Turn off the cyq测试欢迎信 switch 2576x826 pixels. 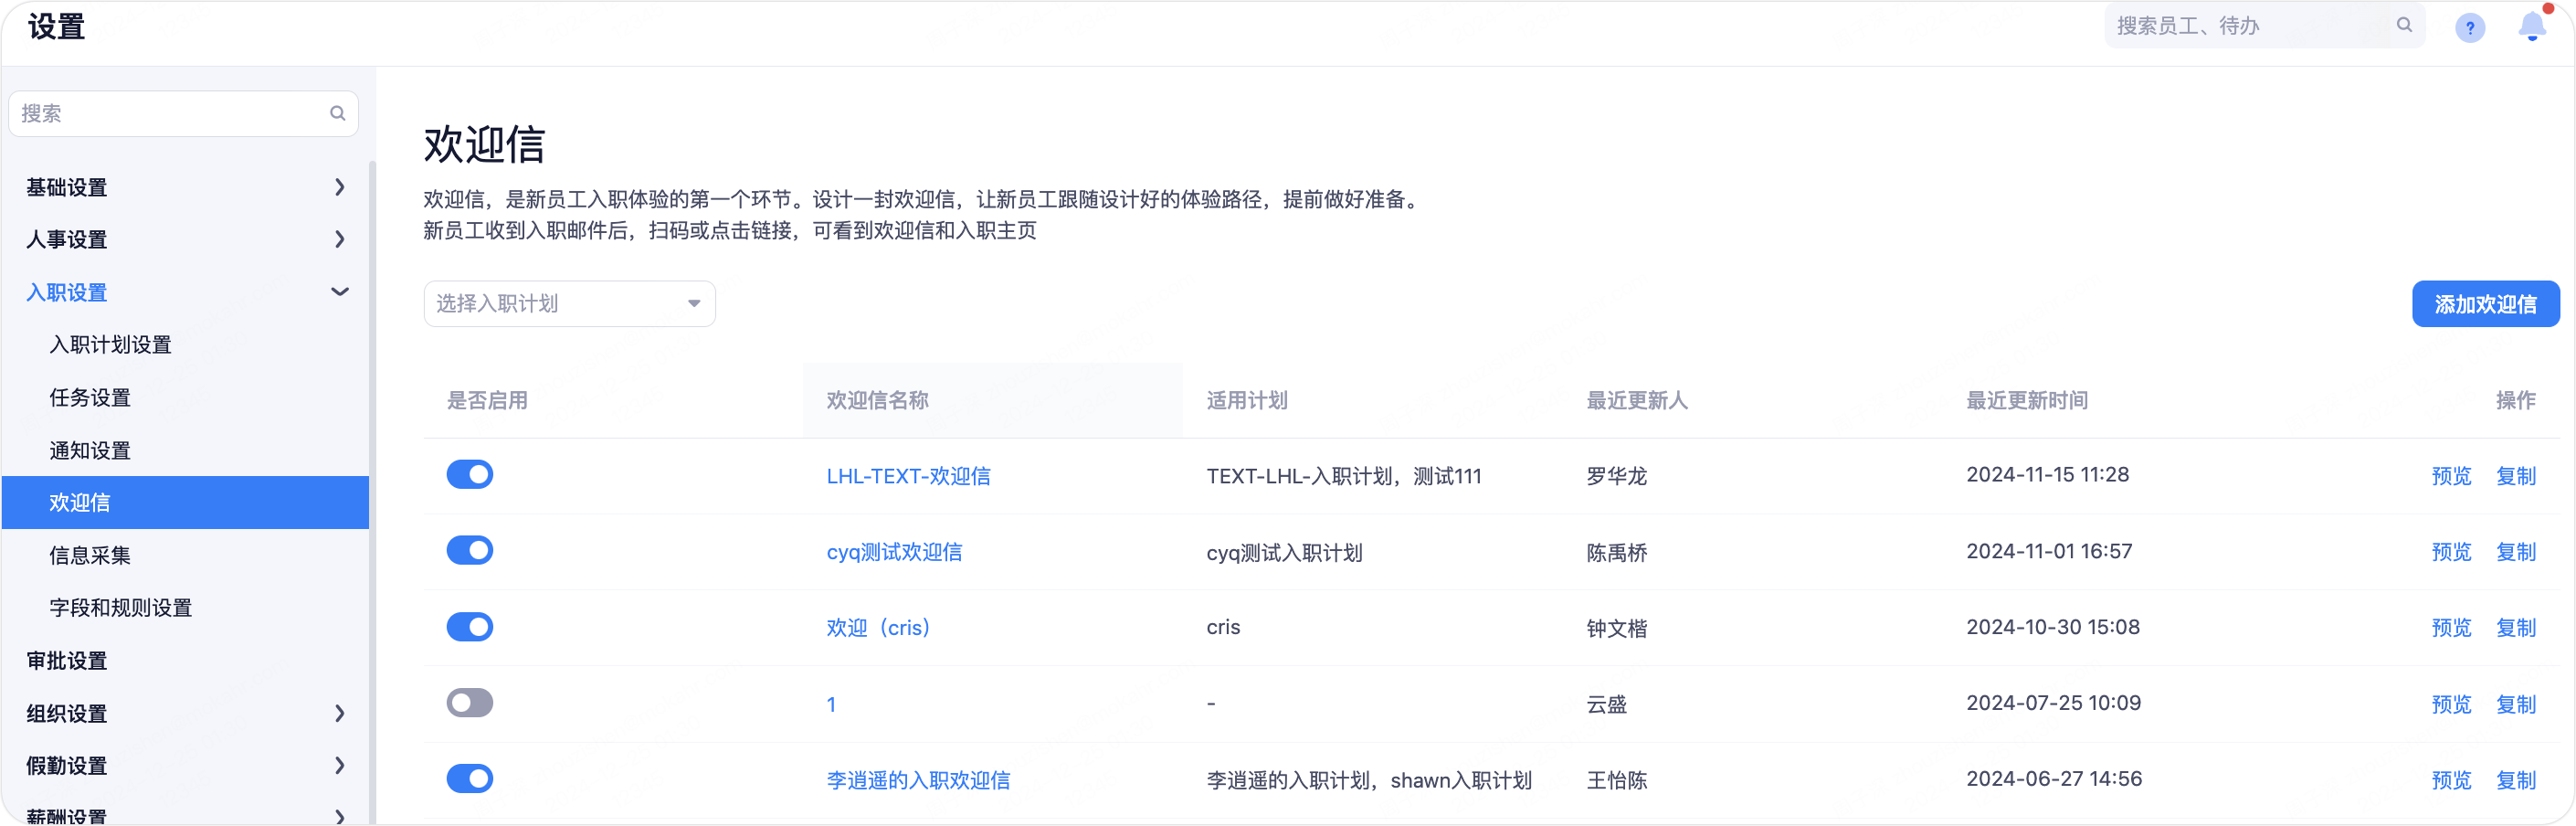click(469, 551)
